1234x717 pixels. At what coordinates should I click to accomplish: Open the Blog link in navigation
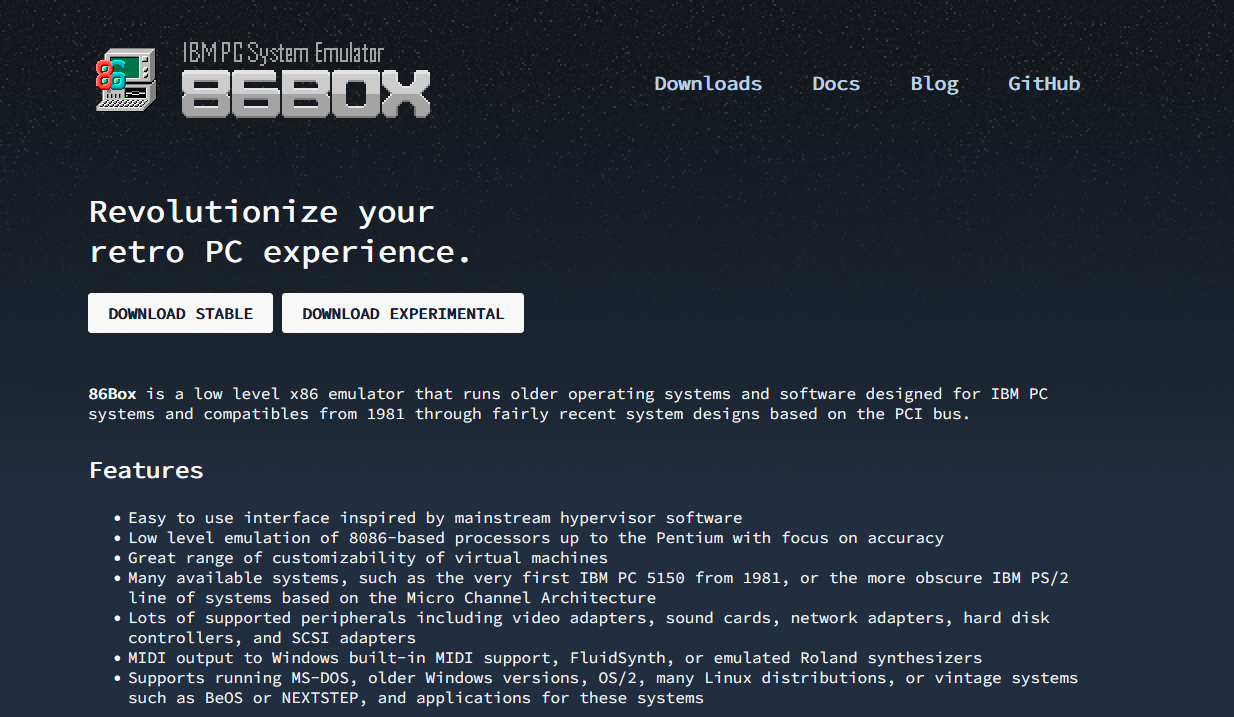934,84
